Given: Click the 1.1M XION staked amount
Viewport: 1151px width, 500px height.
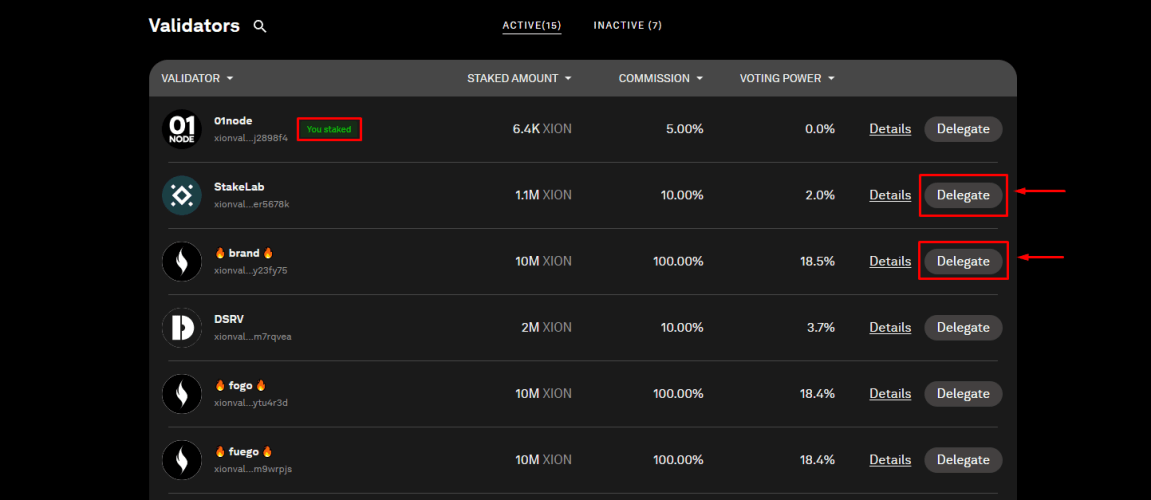Looking at the screenshot, I should click(543, 195).
